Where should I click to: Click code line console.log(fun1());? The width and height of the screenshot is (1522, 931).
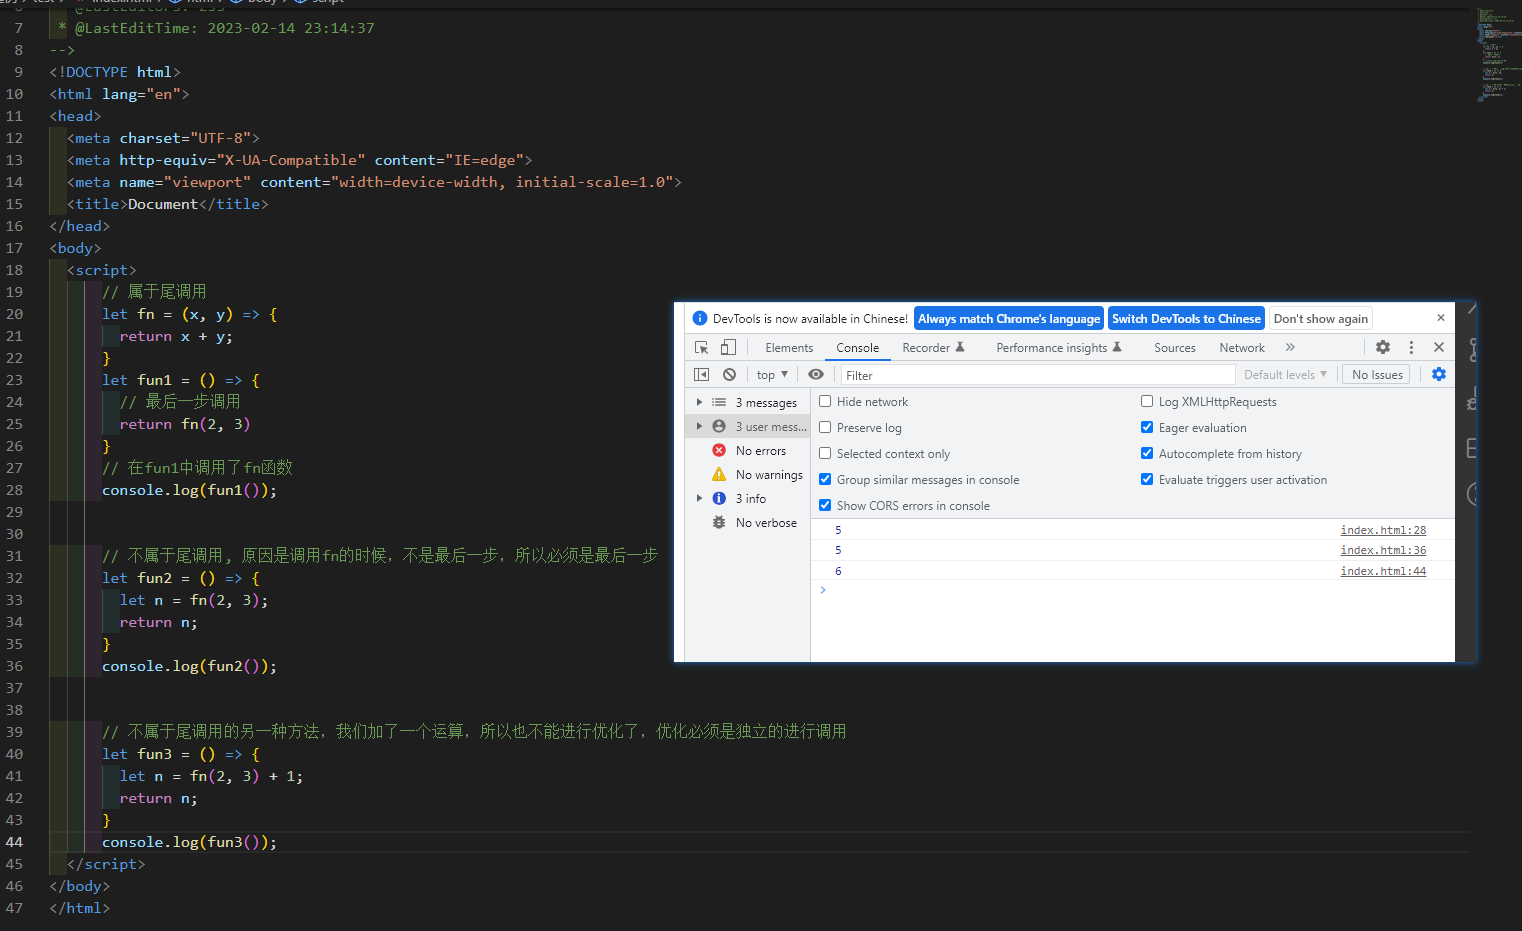pos(189,490)
